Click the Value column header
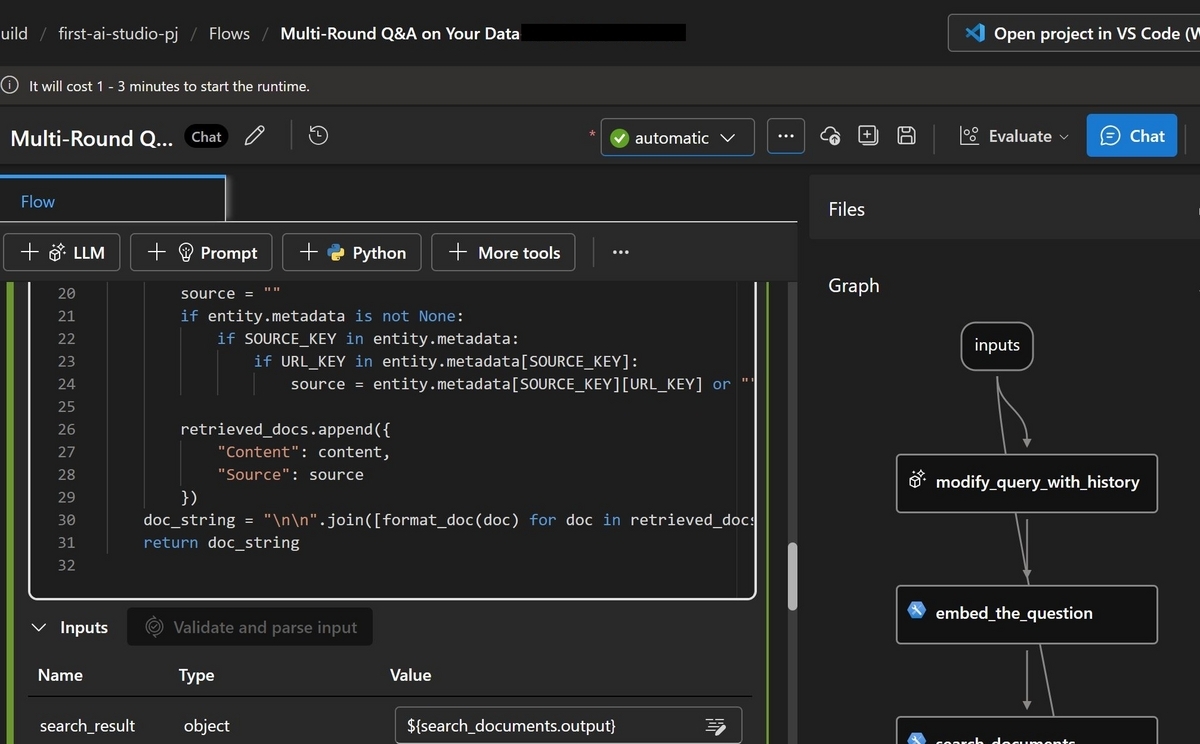1200x744 pixels. click(410, 675)
